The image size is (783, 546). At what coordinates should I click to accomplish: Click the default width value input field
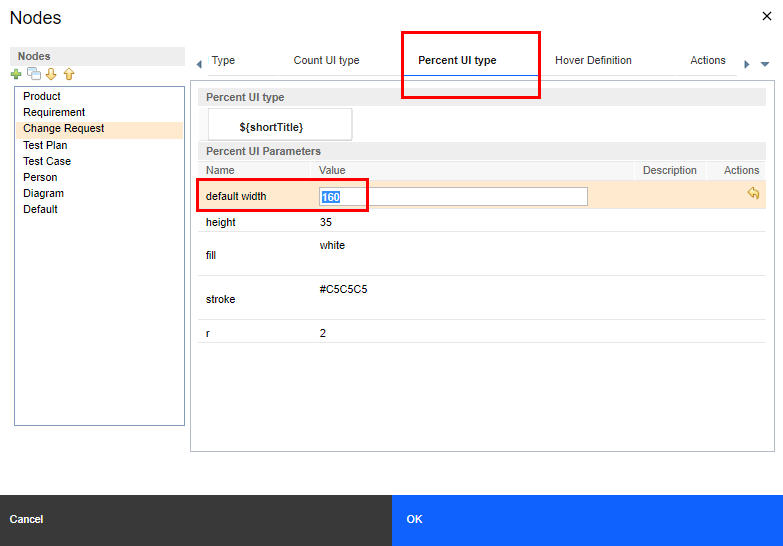[x=453, y=197]
